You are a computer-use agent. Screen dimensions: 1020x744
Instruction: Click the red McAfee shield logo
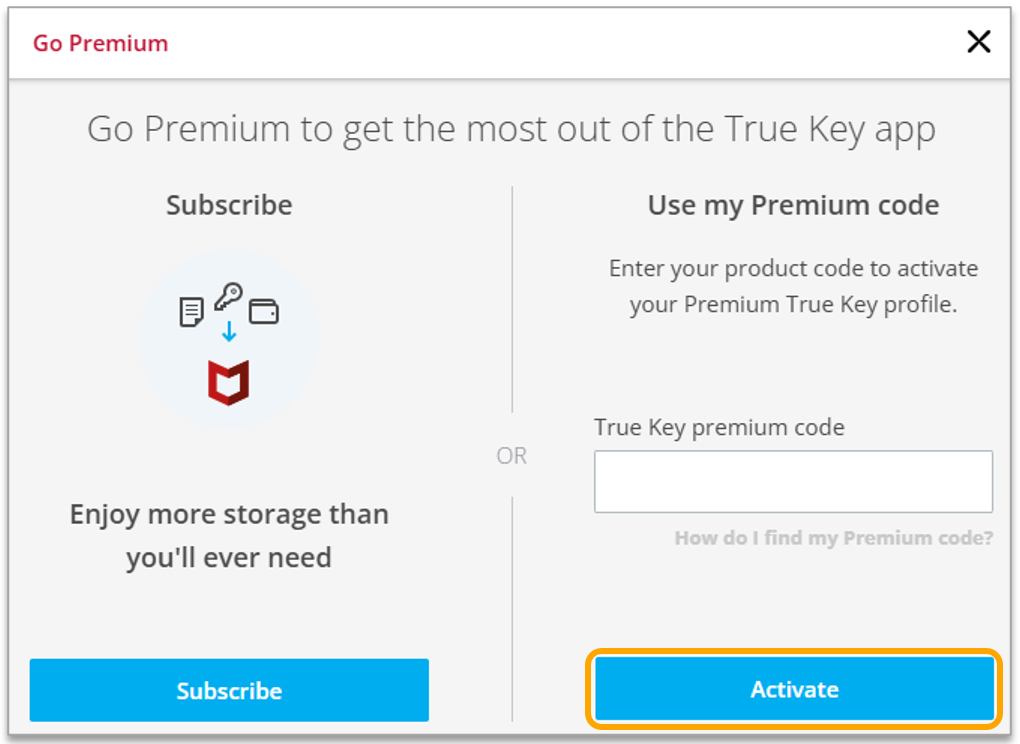pos(229,382)
